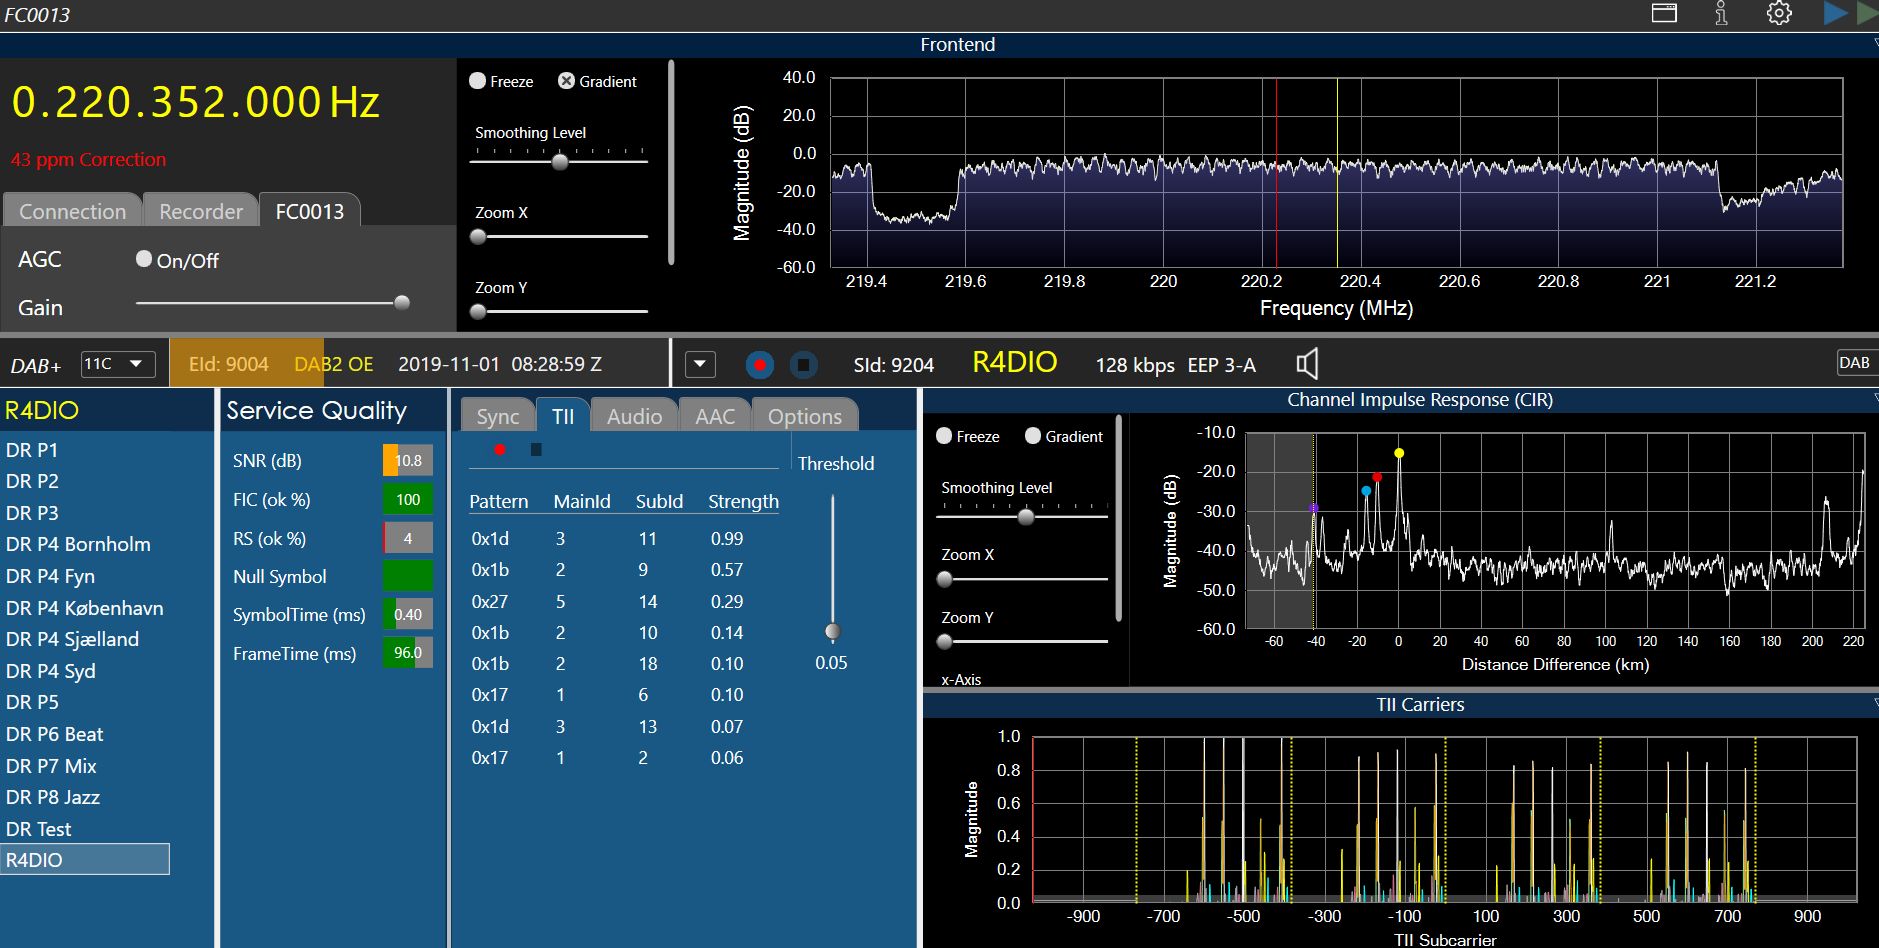1879x948 pixels.
Task: Click the information icon in top bar
Action: coord(1721,14)
